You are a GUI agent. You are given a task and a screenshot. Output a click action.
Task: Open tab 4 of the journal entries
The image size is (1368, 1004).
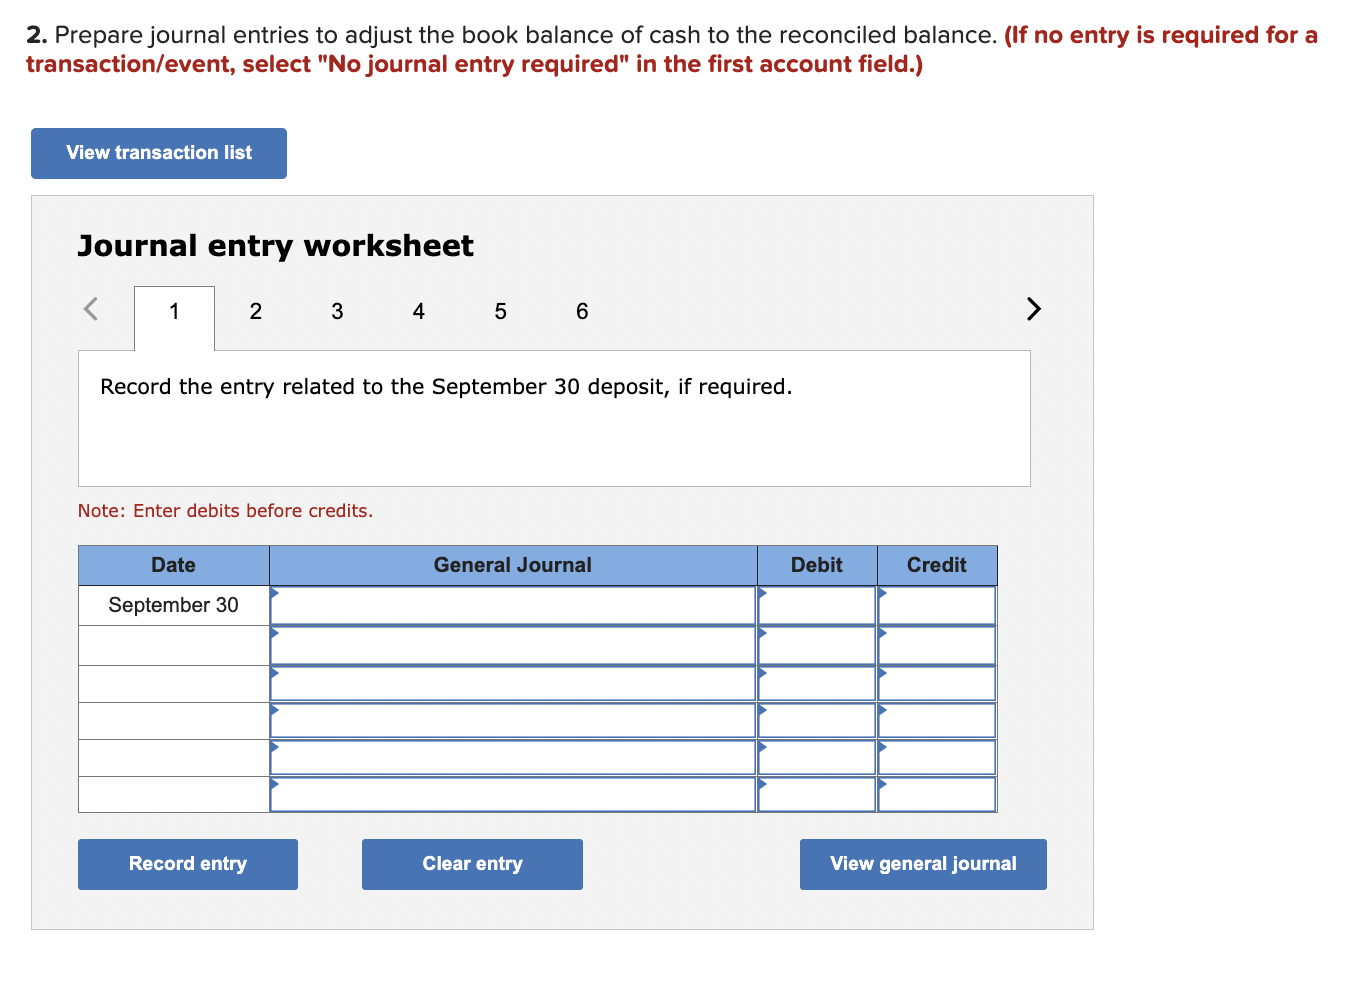[418, 311]
